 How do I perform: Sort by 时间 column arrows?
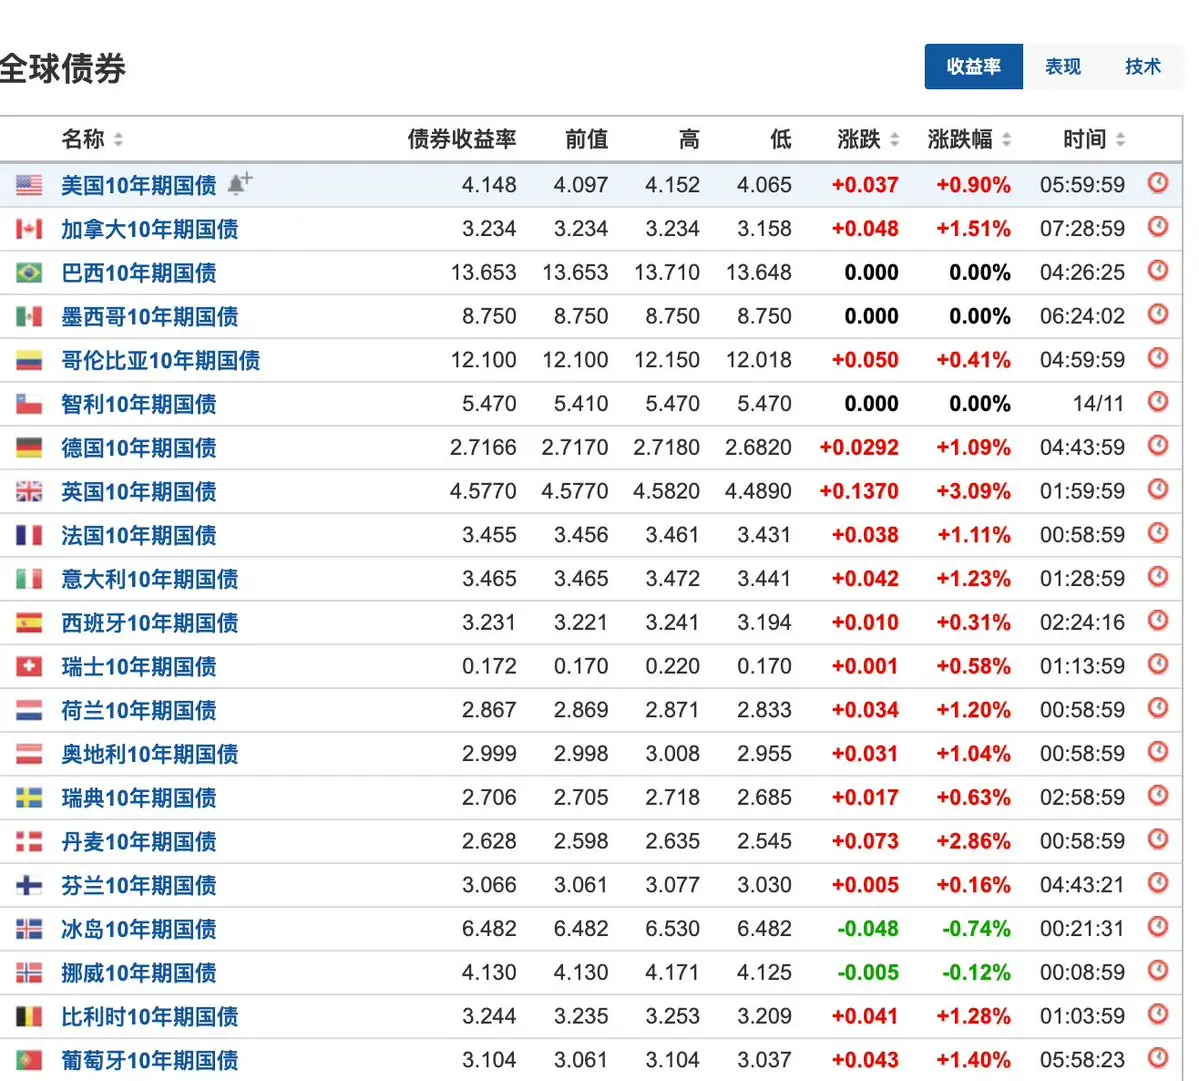[1120, 139]
